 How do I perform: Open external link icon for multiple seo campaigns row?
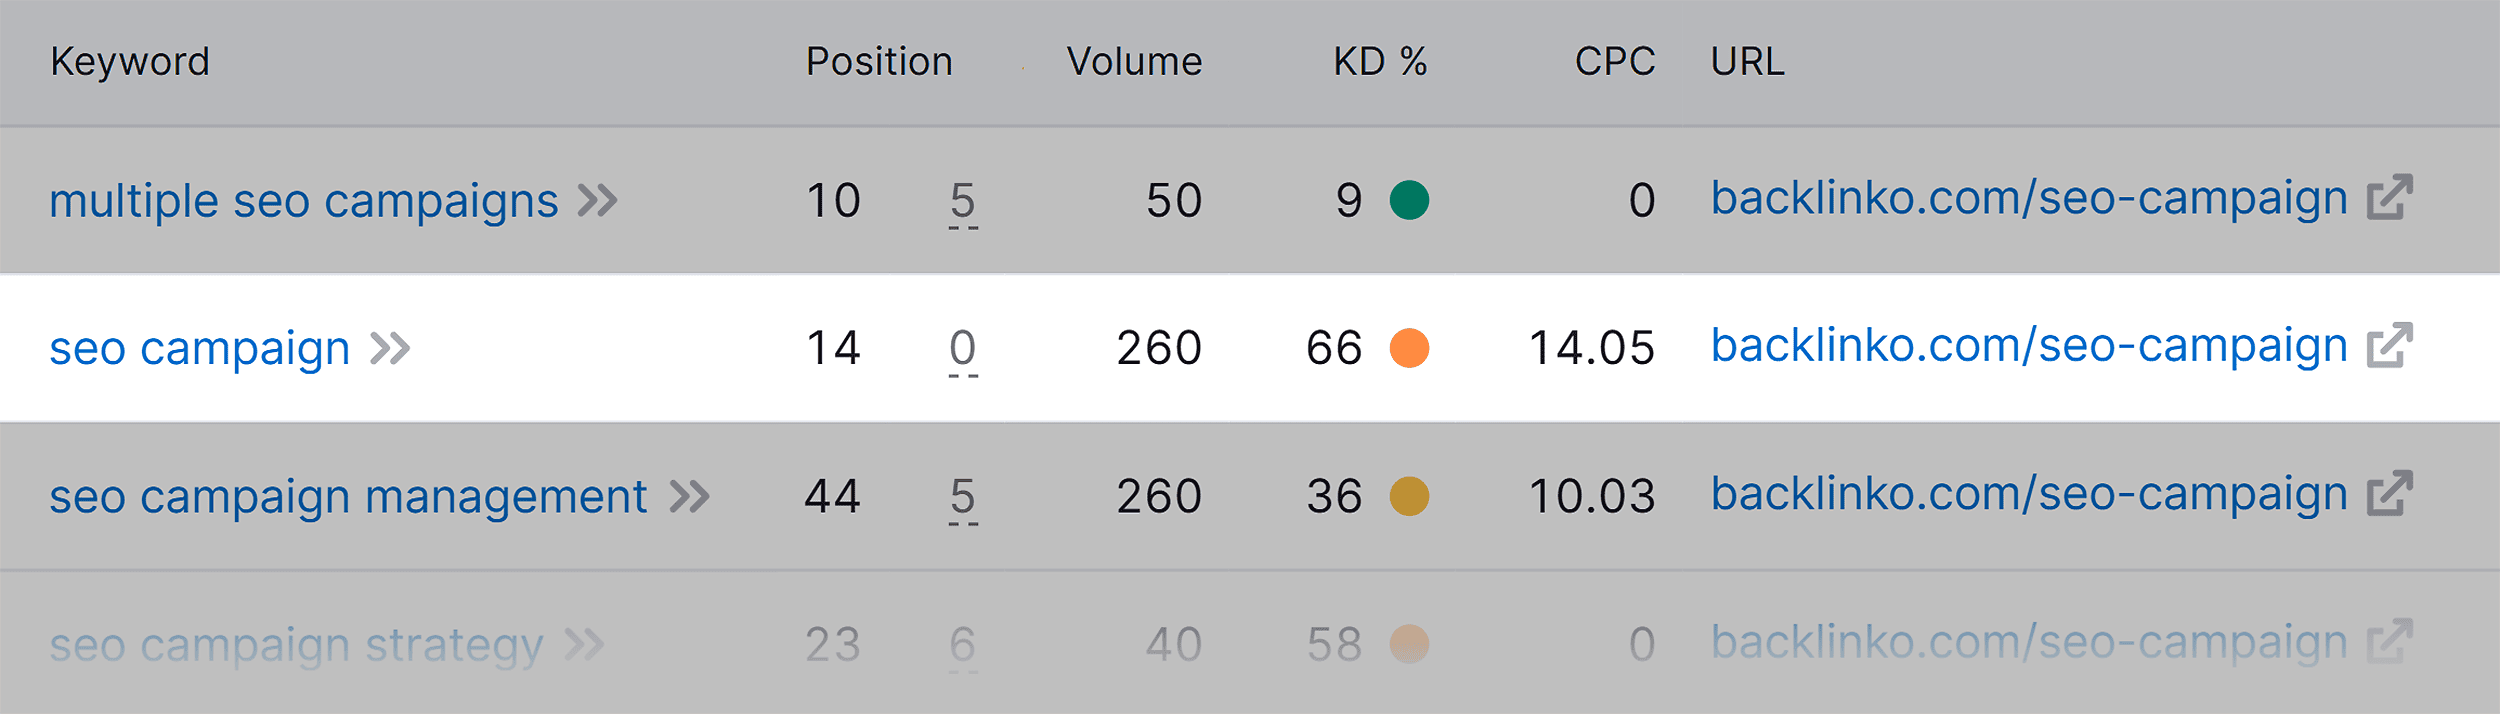pyautogui.click(x=2390, y=197)
